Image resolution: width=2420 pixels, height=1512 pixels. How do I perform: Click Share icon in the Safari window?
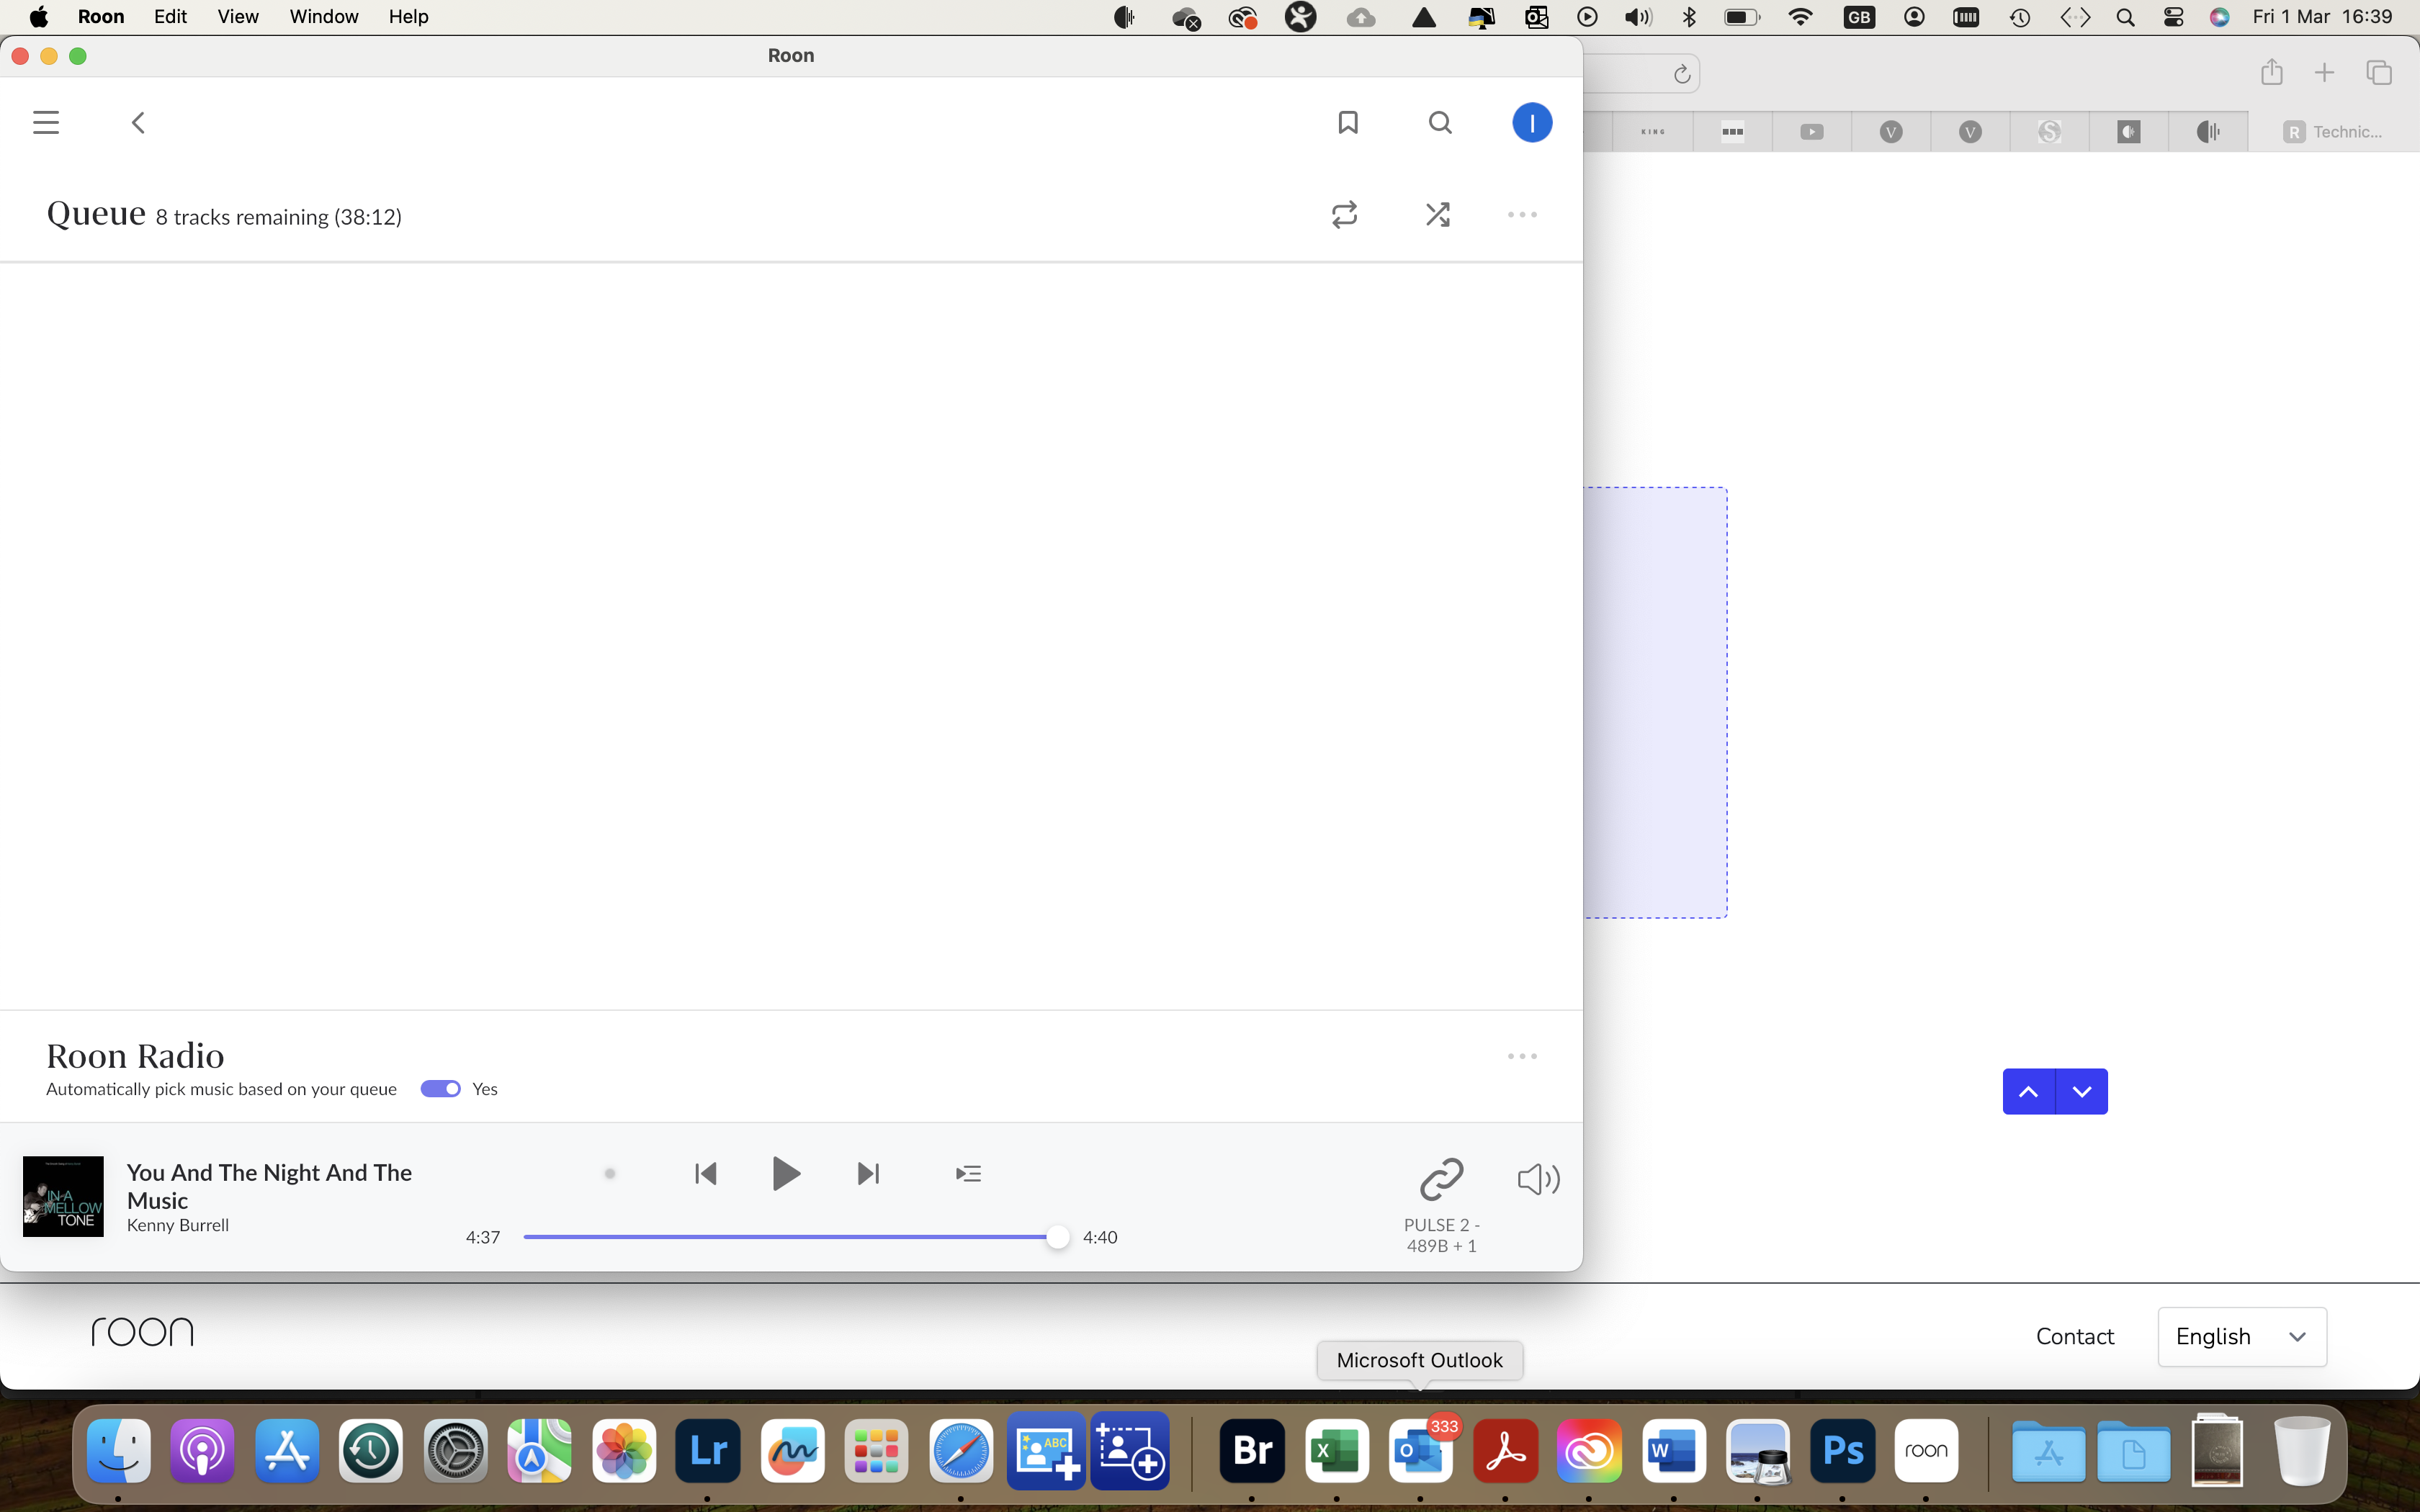click(x=2272, y=72)
